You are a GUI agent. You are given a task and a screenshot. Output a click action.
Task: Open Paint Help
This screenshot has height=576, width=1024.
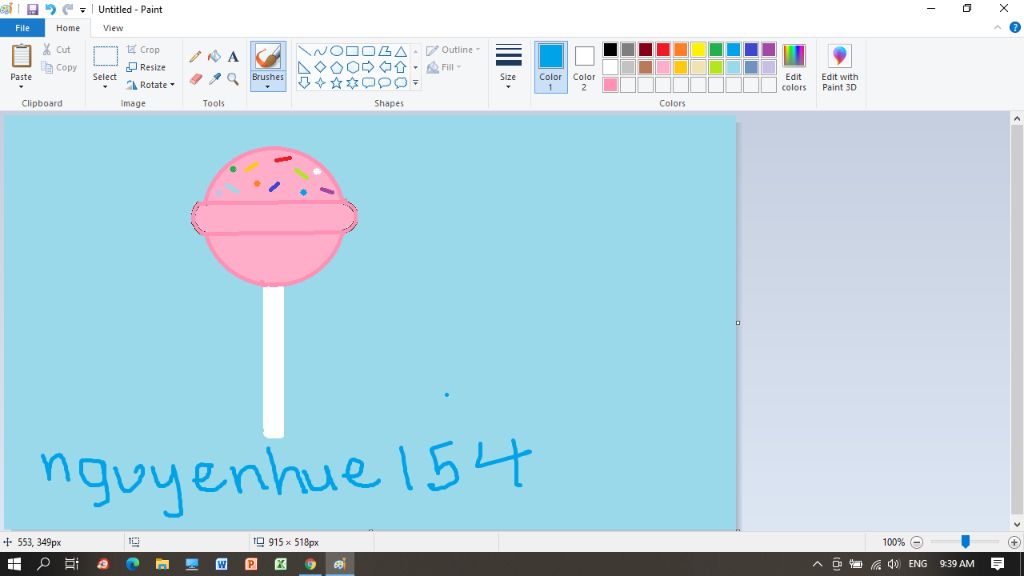[1015, 27]
